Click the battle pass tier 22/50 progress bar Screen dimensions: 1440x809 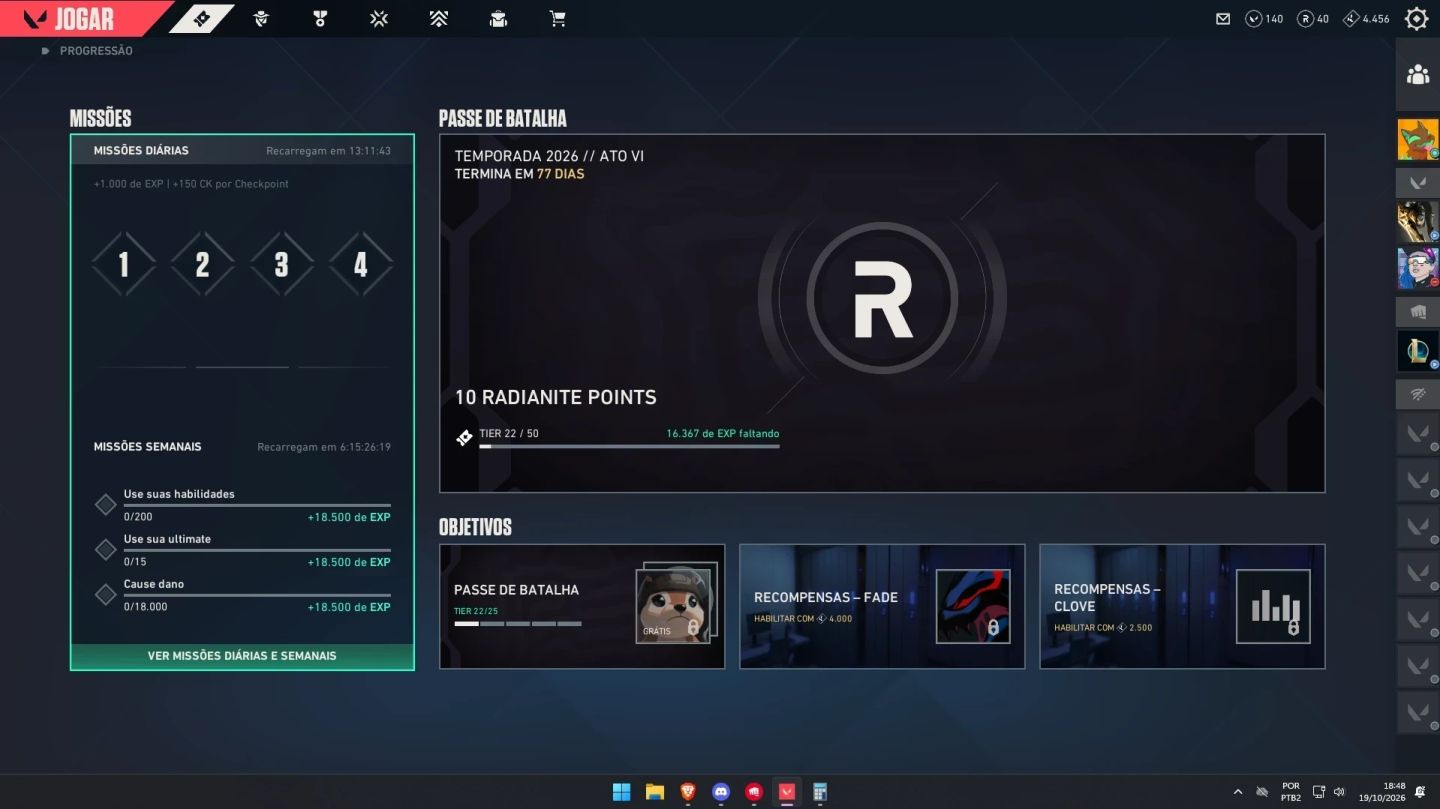pos(629,446)
